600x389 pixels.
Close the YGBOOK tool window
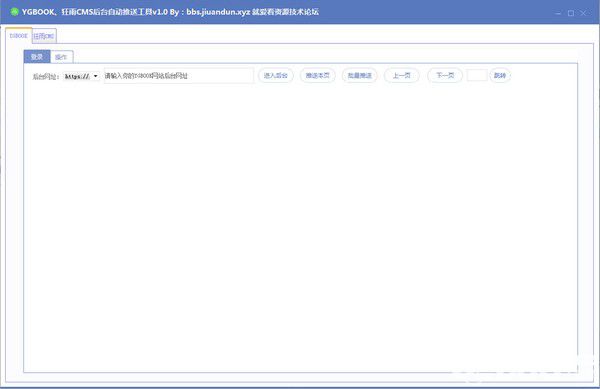(583, 13)
